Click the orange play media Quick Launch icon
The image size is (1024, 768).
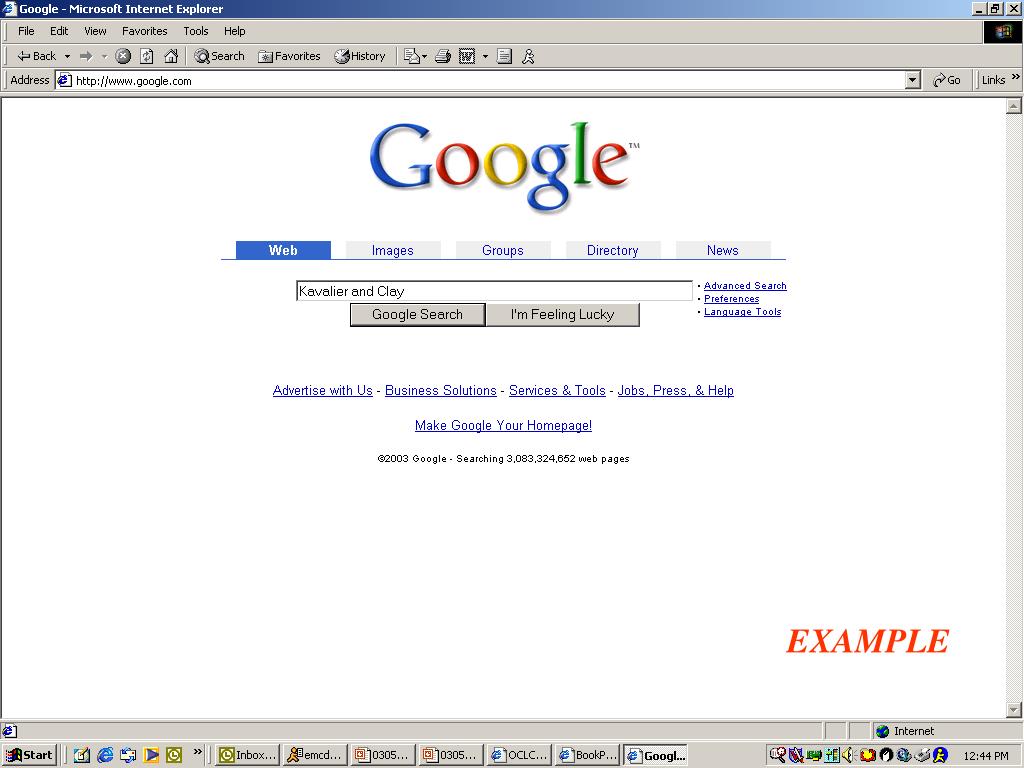151,755
